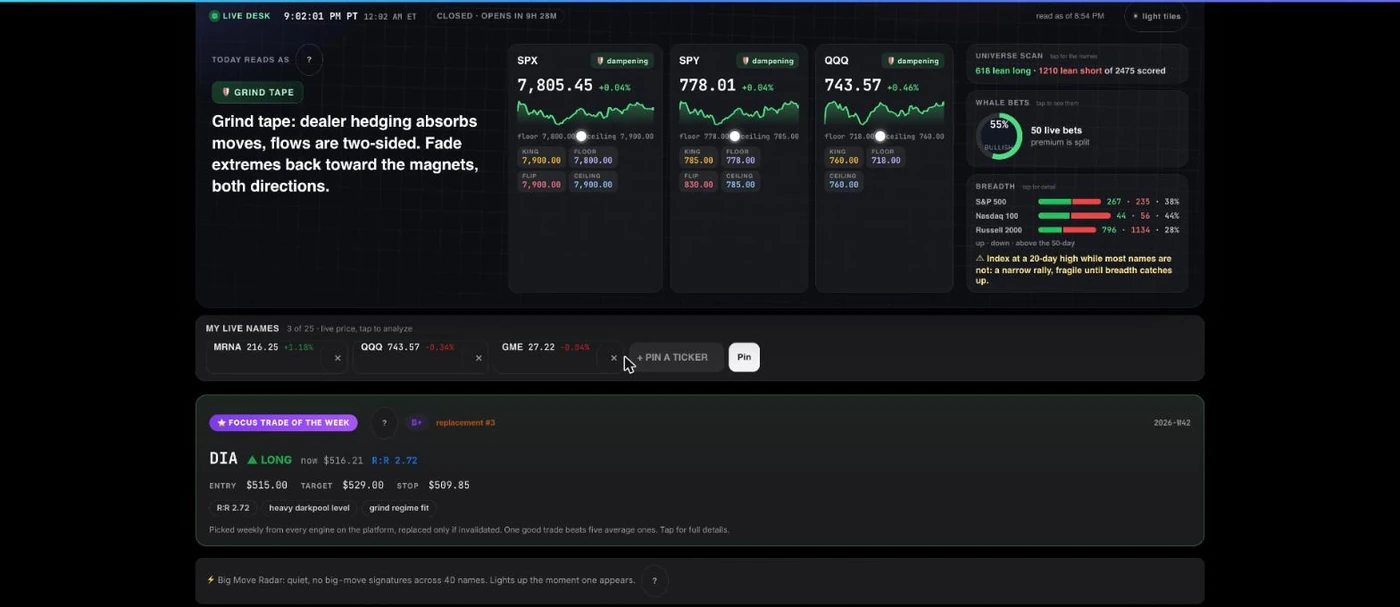Viewport: 1400px width, 607px height.
Task: Click the 'heavy darkpool level' tag
Action: [309, 508]
